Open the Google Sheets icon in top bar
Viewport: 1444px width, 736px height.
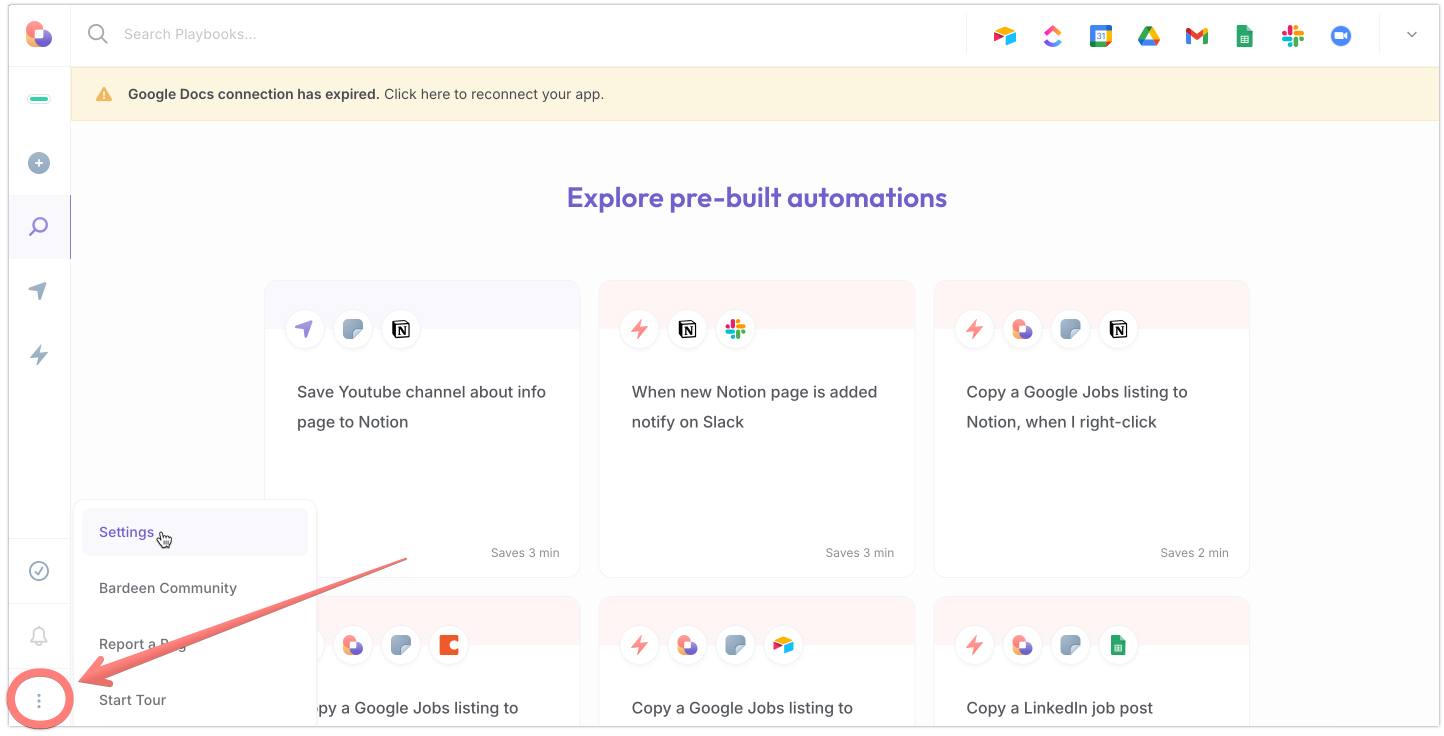(x=1244, y=36)
